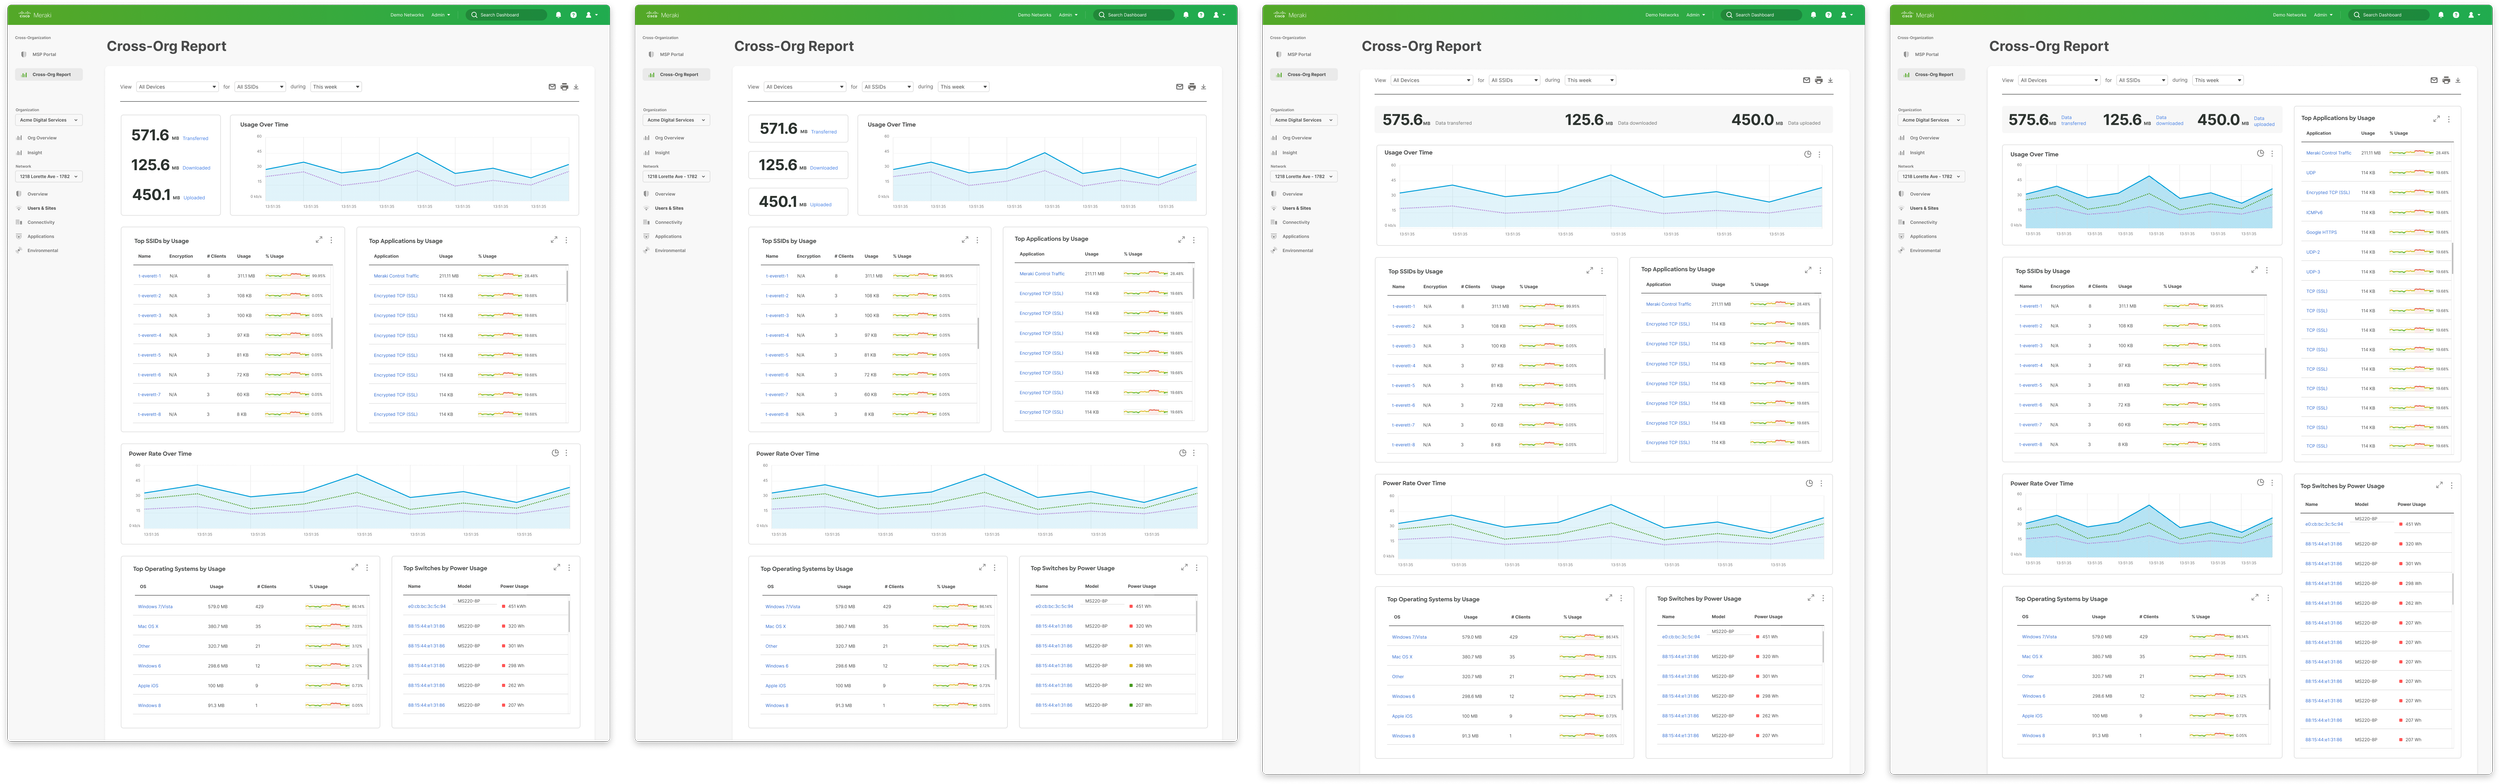This screenshot has width=2500, height=784.
Task: Open the All SSIDs dropdown in the fourth mockup
Action: [2142, 80]
